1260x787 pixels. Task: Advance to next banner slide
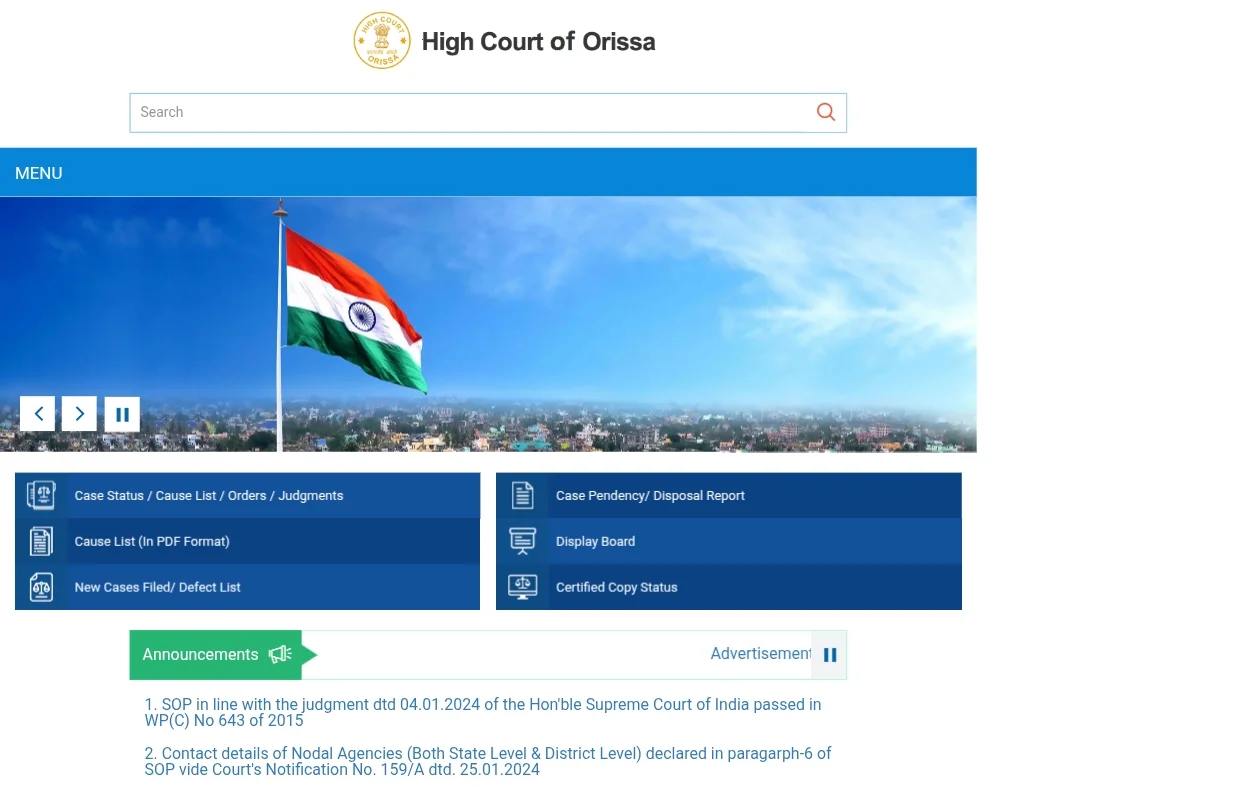[x=80, y=414]
